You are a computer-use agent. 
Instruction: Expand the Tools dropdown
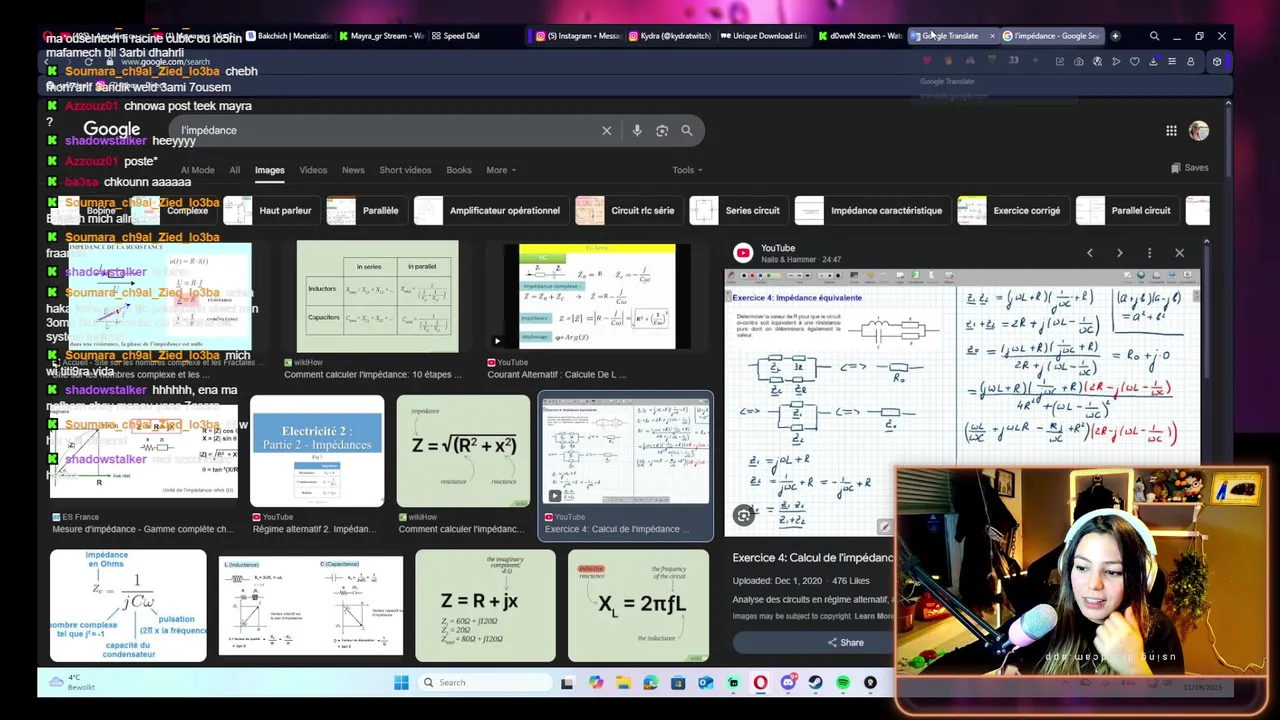[687, 170]
